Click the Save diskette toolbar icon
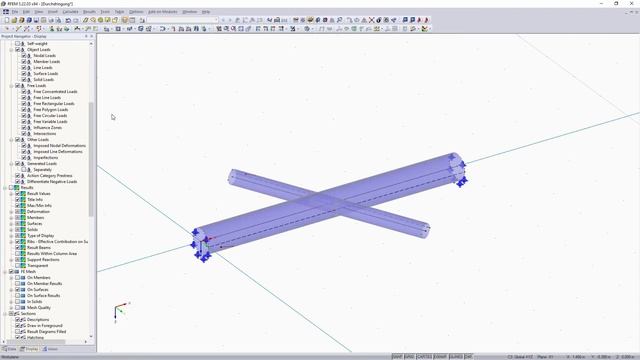The height and width of the screenshot is (360, 640). 36,20
